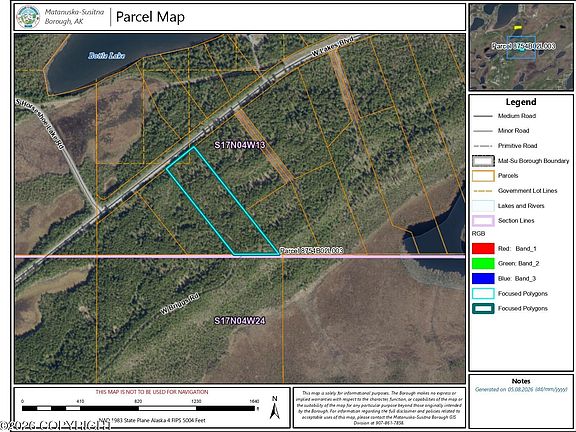Screen dimensions: 576x432
Task: Click the Red Band_1 color swatch
Action: pos(483,249)
